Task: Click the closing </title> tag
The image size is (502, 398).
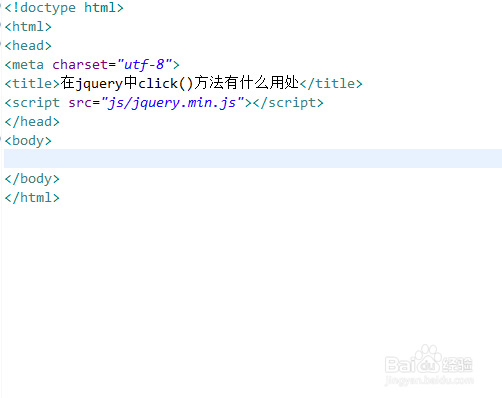Action: pyautogui.click(x=331, y=84)
